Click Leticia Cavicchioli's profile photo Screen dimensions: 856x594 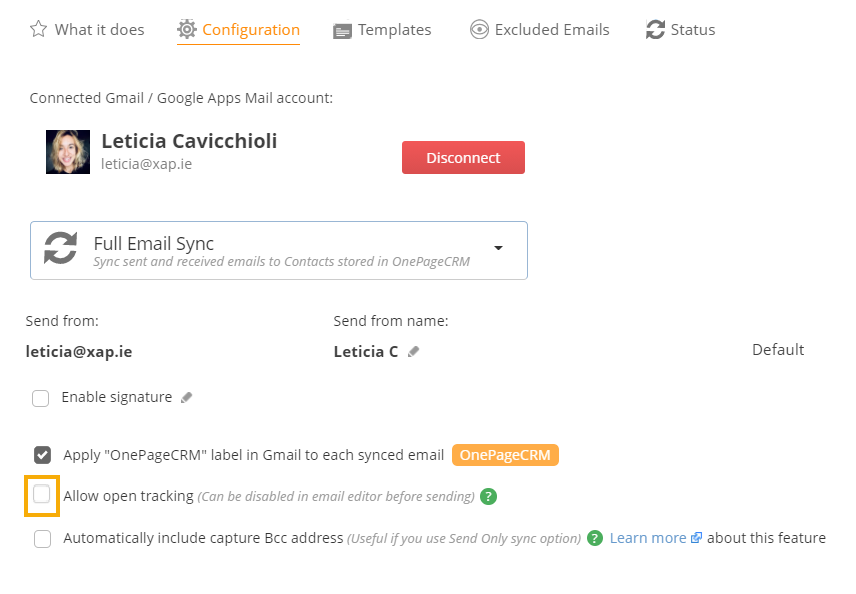point(68,152)
